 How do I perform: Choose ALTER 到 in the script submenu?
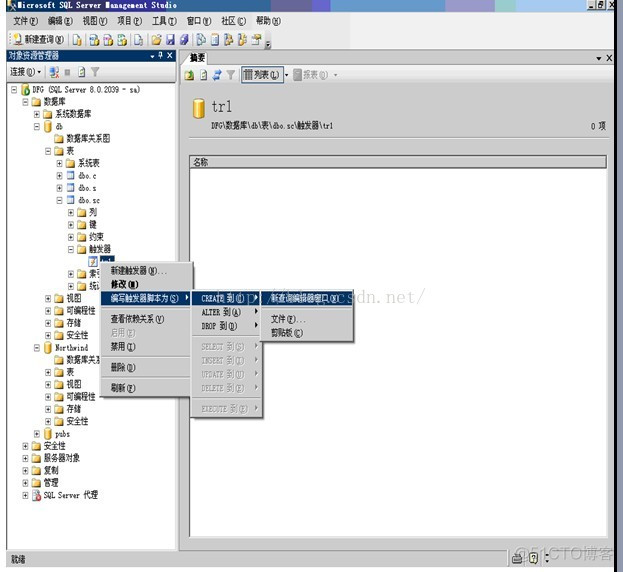tap(226, 312)
